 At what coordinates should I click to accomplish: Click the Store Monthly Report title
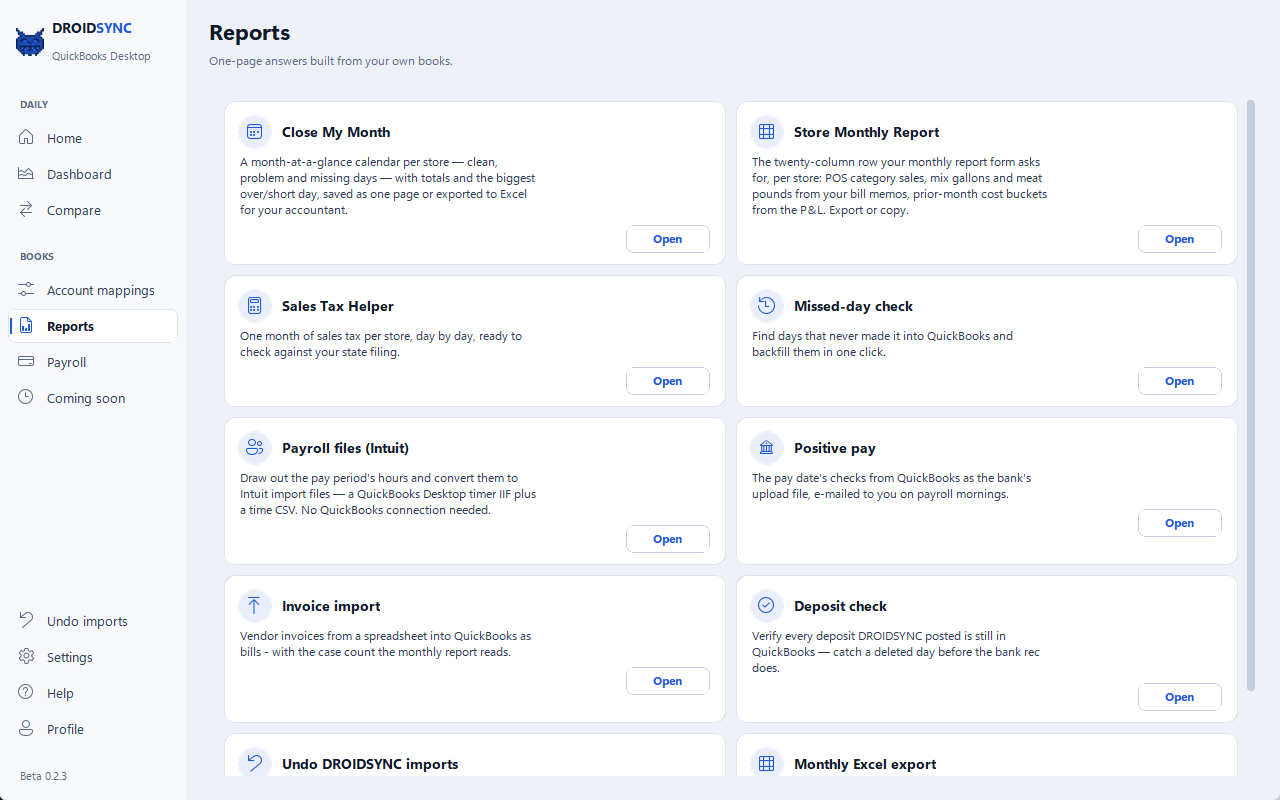(867, 132)
